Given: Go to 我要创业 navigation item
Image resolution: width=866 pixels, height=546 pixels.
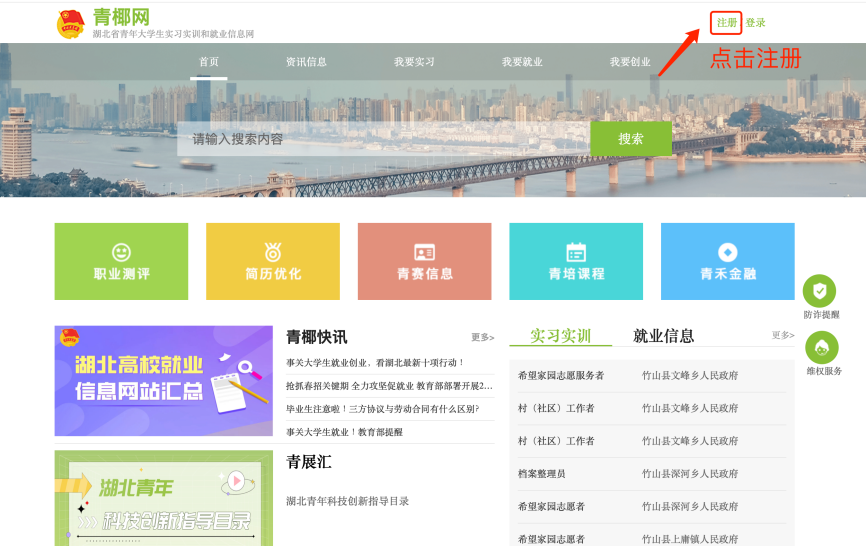Looking at the screenshot, I should pyautogui.click(x=630, y=62).
